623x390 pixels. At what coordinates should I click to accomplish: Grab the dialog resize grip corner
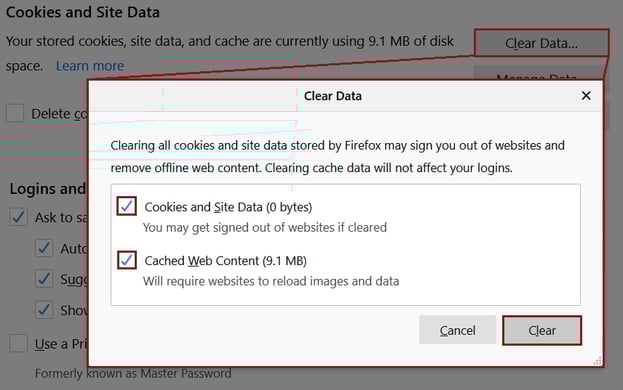click(x=597, y=361)
